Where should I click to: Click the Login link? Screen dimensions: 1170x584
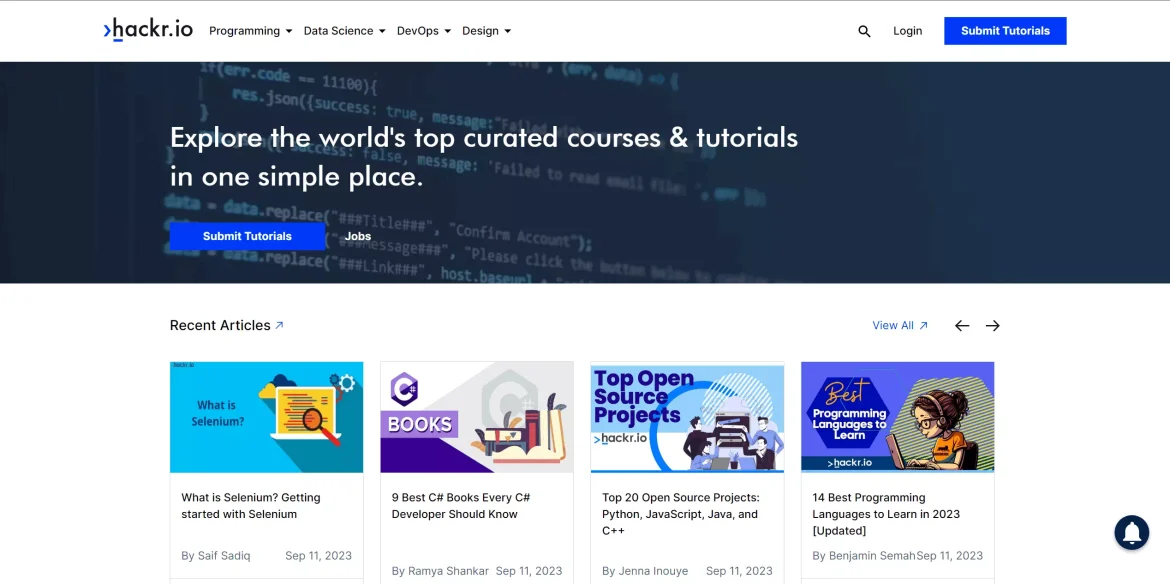click(907, 31)
